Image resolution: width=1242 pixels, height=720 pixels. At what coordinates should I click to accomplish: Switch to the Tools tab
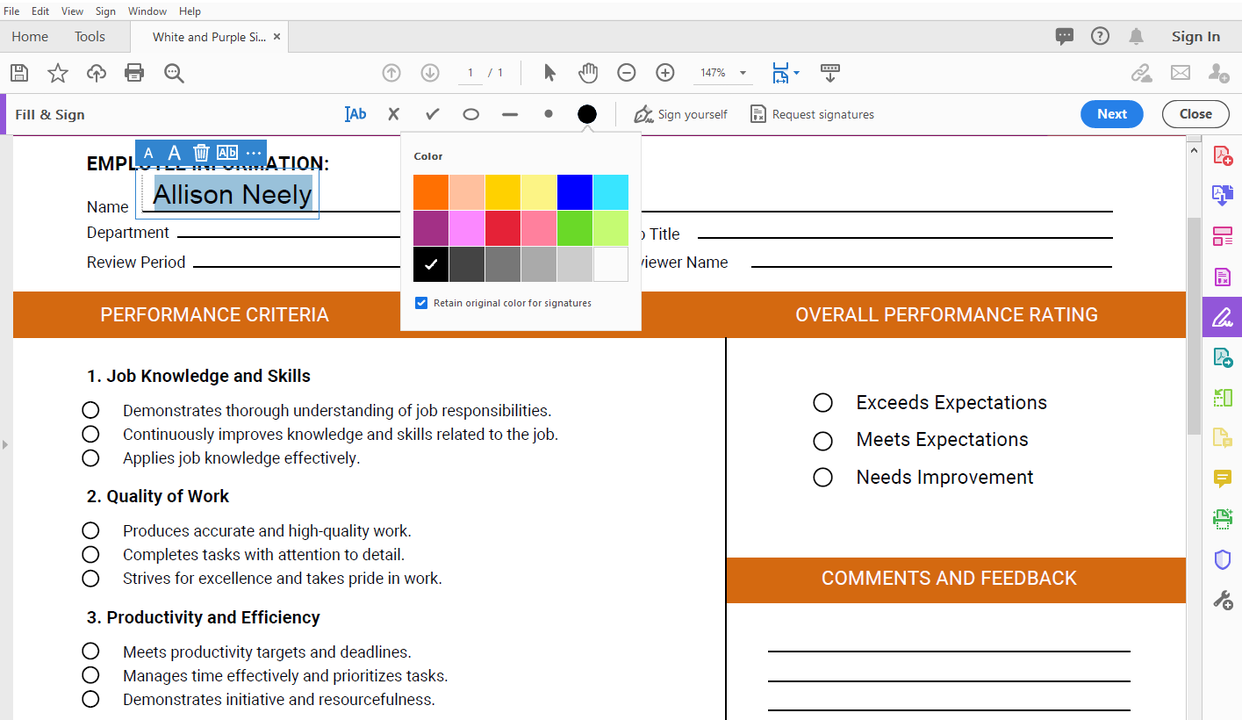point(89,36)
